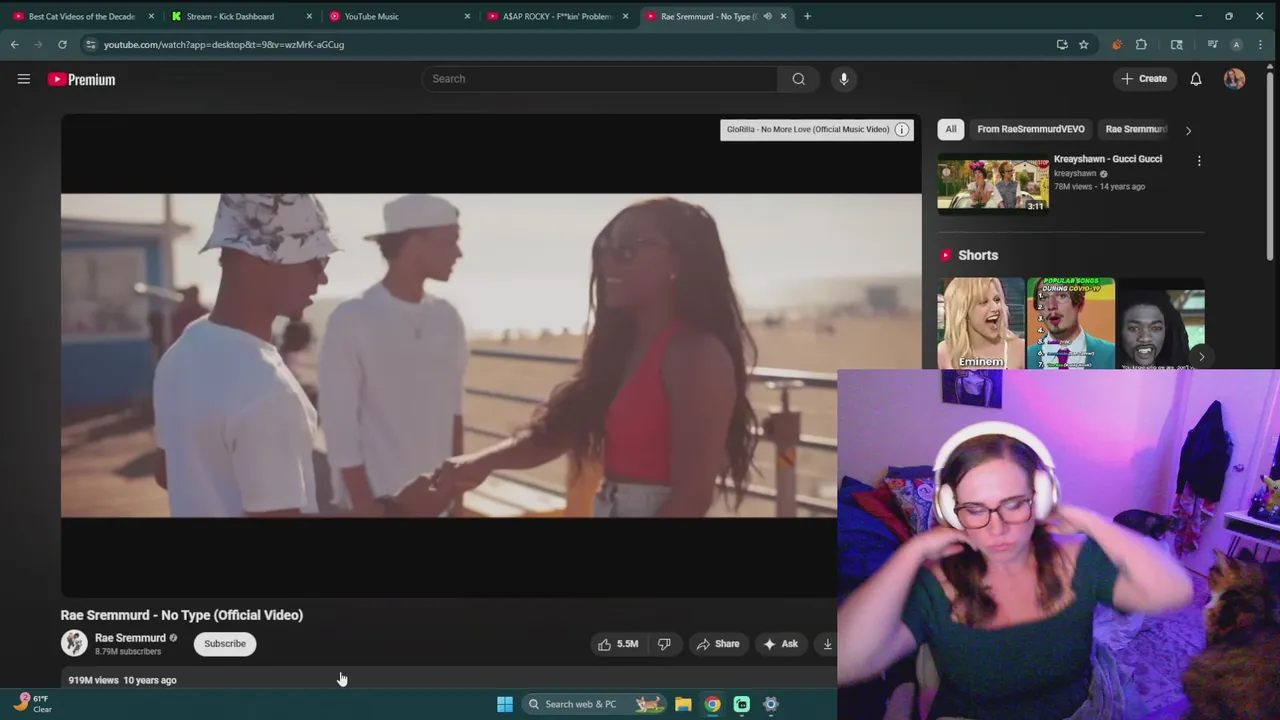Click the address bar URL
Viewport: 1280px width, 720px height.
224,44
